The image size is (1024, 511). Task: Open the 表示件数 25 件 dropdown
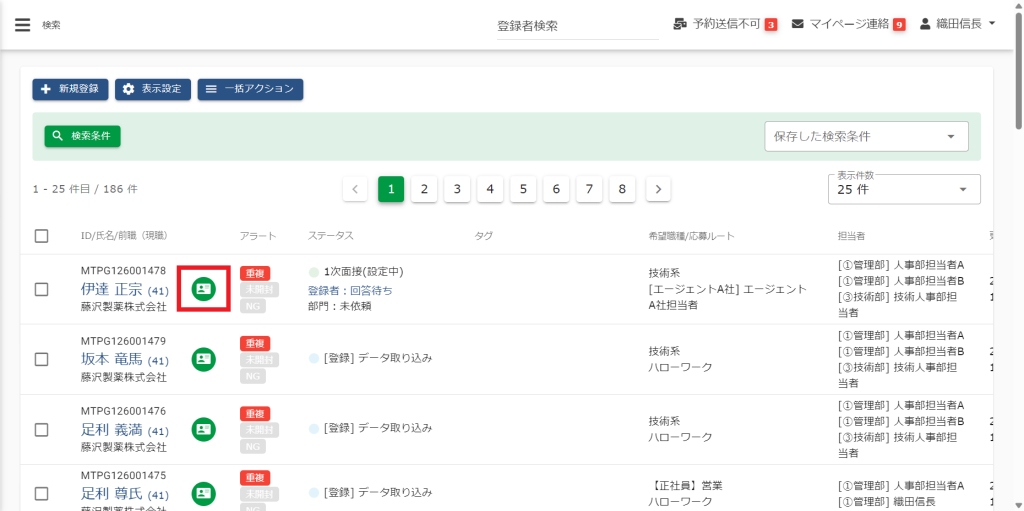(x=904, y=189)
